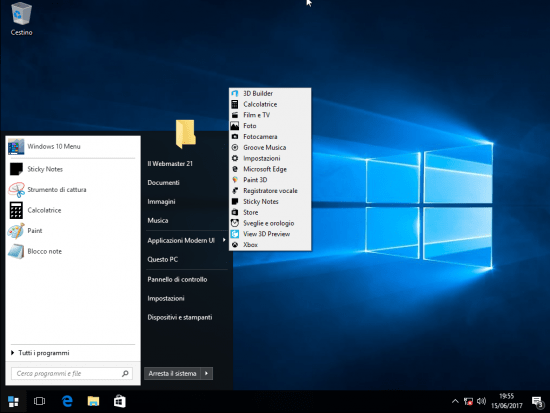This screenshot has width=550, height=413.
Task: Open the Cestino recycle bin icon
Action: tap(21, 13)
